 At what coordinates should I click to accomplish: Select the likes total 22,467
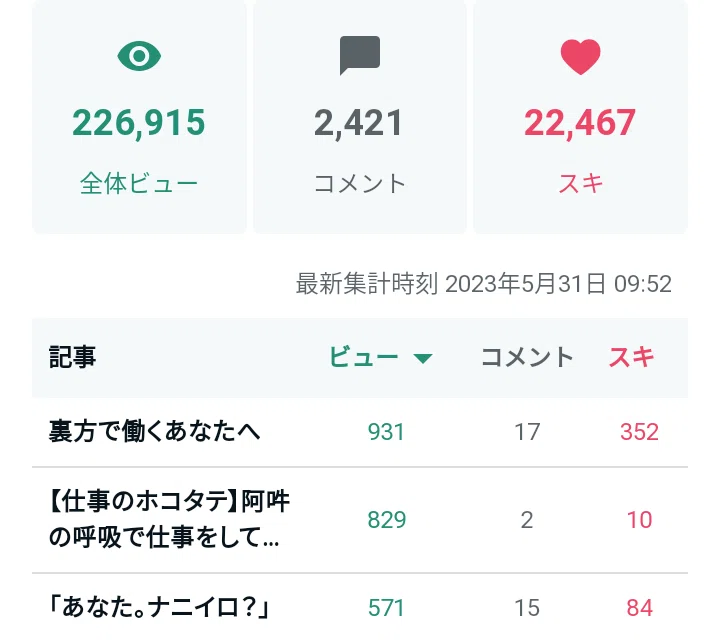point(580,123)
